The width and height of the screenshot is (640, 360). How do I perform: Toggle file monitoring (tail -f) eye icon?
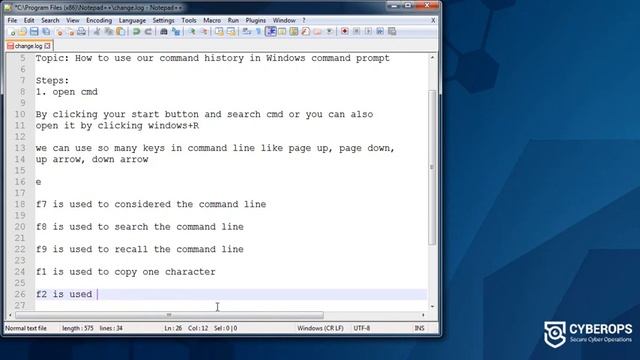coord(329,31)
